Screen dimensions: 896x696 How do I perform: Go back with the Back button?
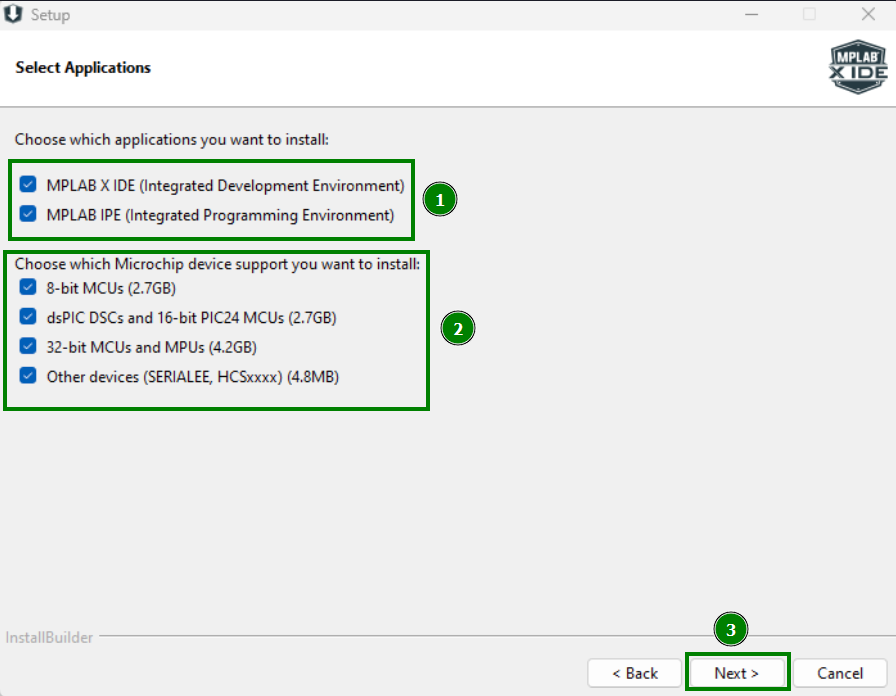coord(634,673)
